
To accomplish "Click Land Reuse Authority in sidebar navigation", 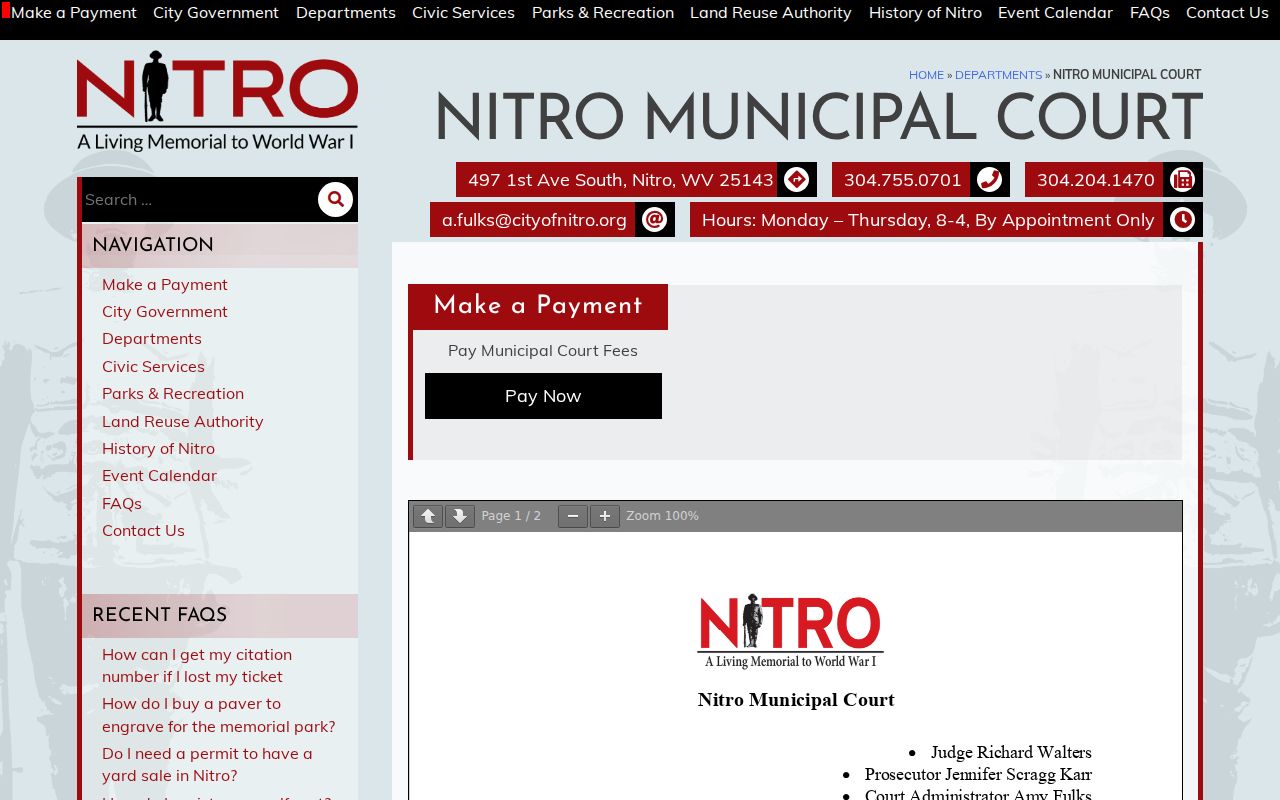I will (183, 421).
